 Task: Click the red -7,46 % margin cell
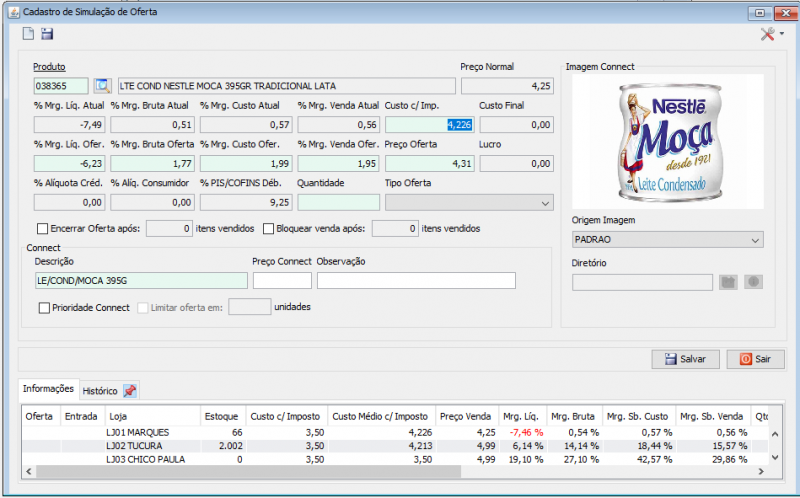tap(522, 433)
